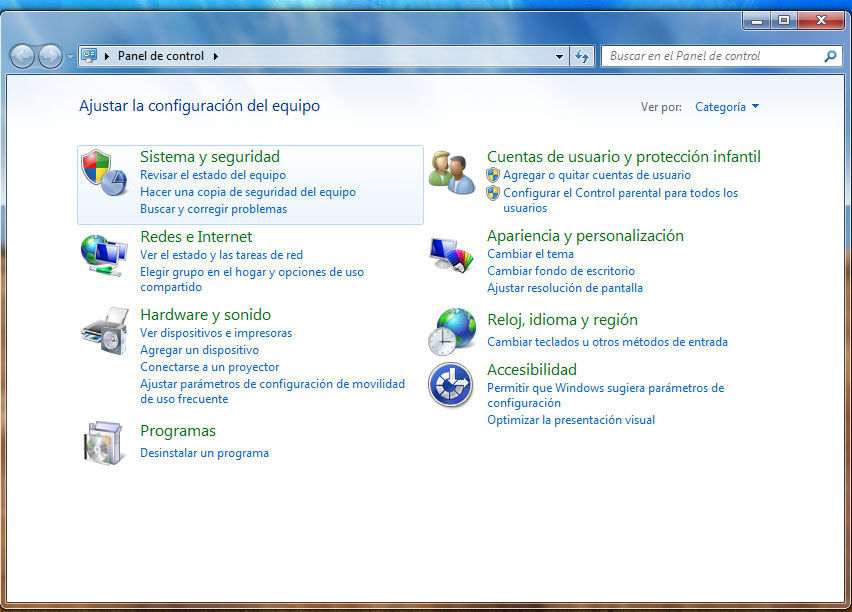Click the shield icon beside Agregar o quitar cuentas
The width and height of the screenshot is (852, 612).
tap(493, 175)
